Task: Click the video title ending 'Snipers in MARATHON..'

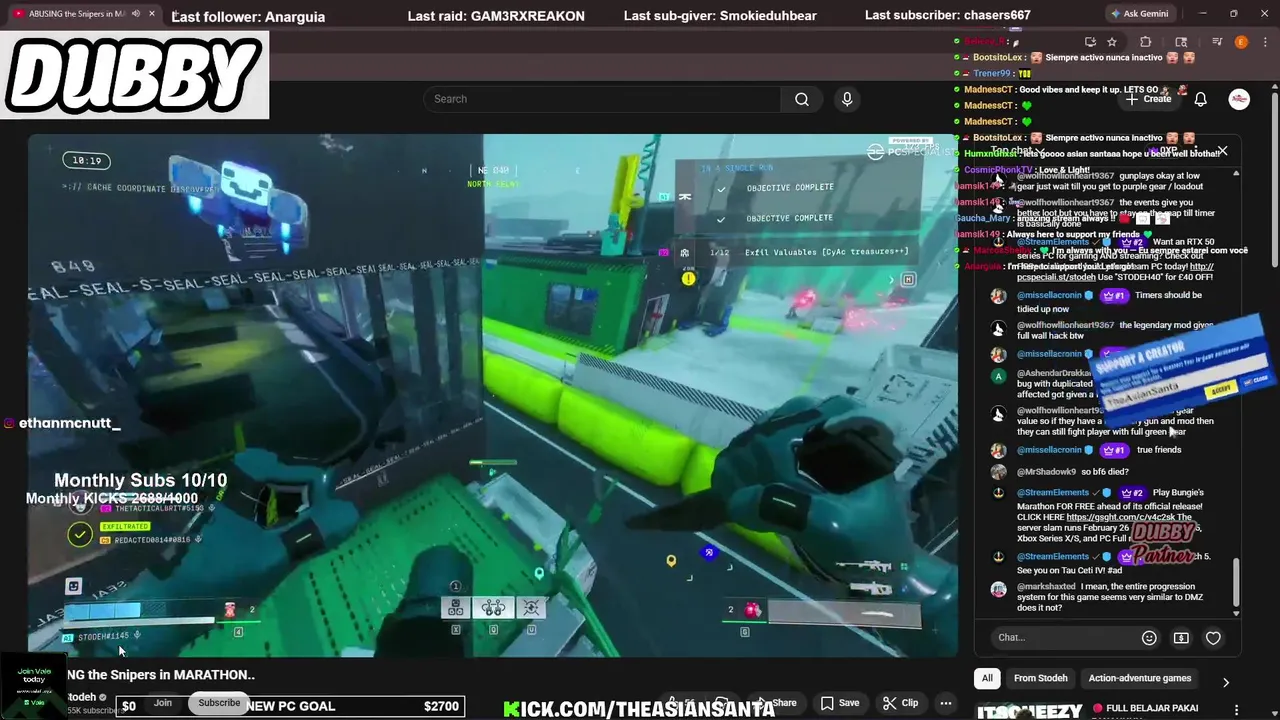Action: pos(160,675)
